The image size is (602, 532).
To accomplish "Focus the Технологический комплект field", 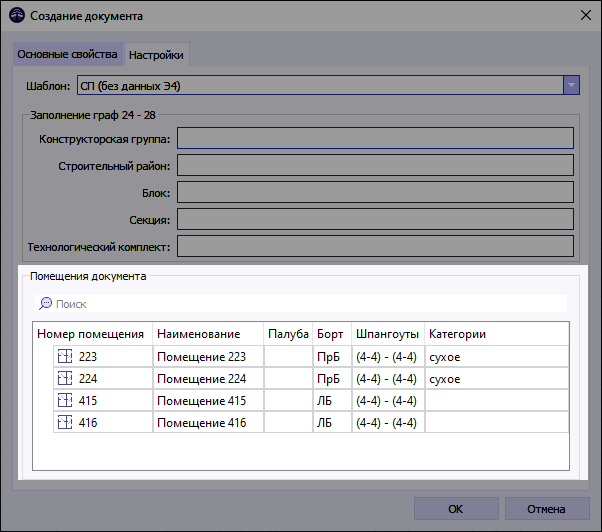I will click(x=375, y=246).
